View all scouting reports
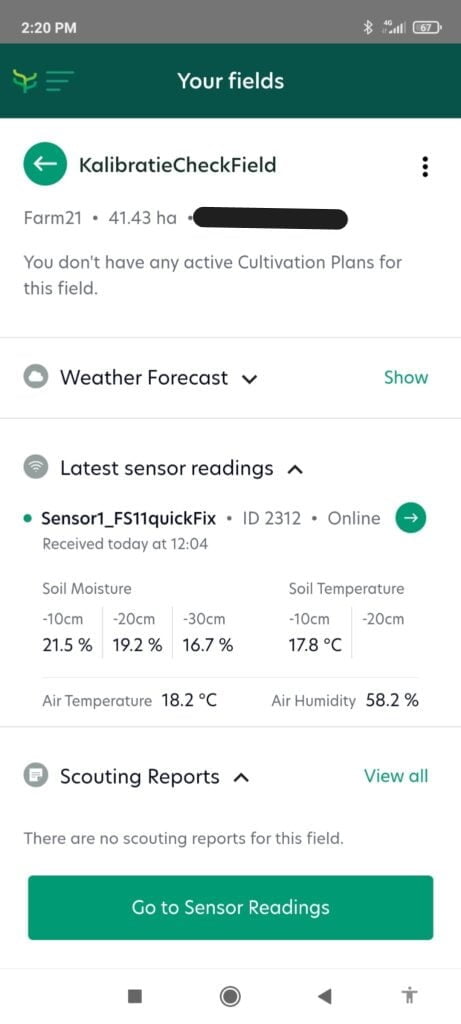 coord(396,776)
